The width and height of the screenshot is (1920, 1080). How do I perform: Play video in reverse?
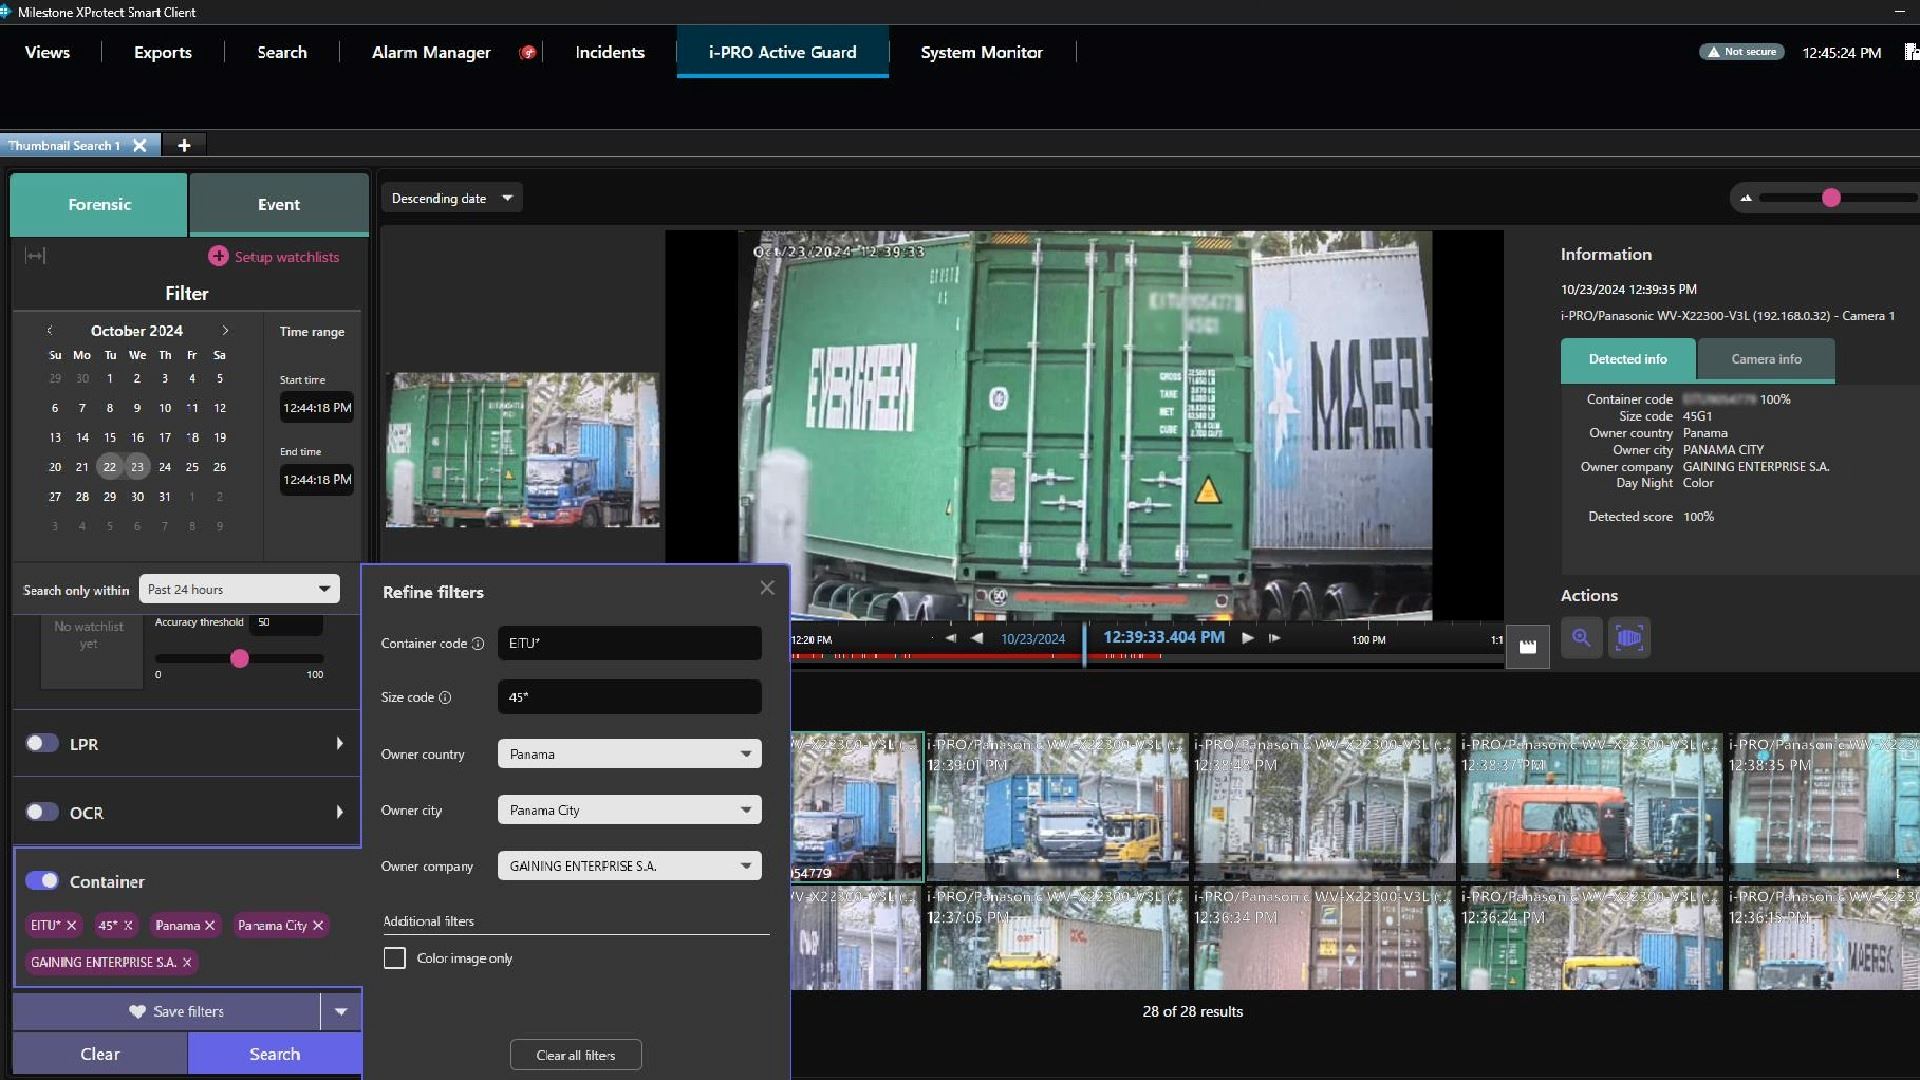[x=977, y=638]
